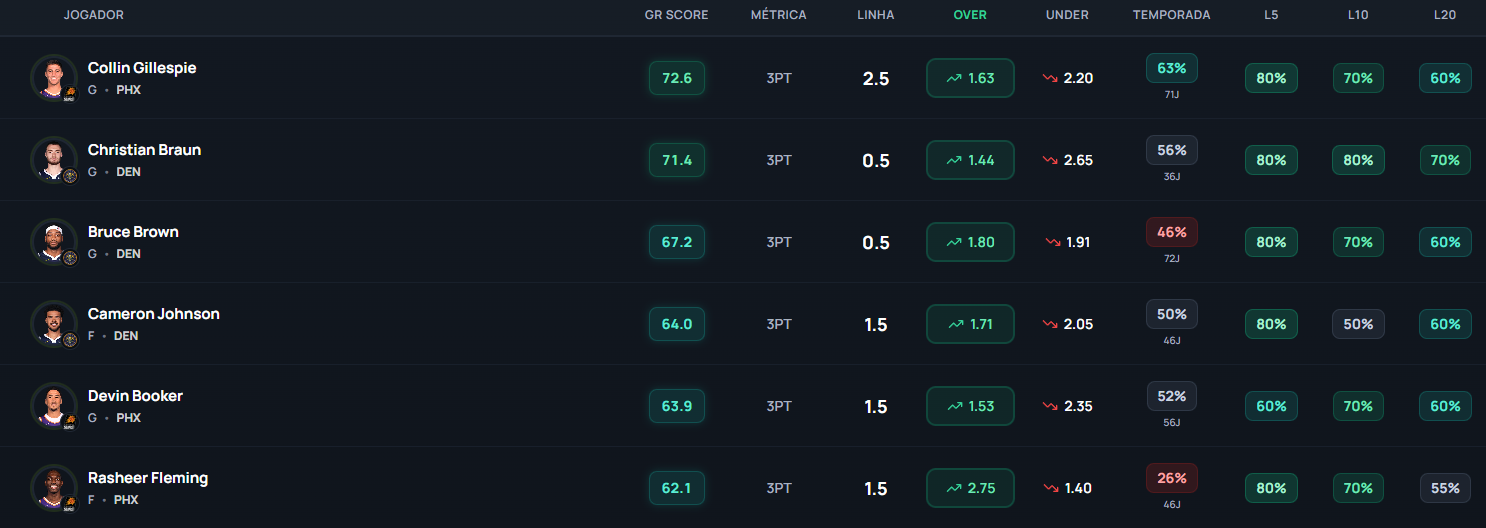Select Over 1.44 odds for Christian Braun
Image resolution: width=1486 pixels, height=528 pixels.
(x=970, y=160)
